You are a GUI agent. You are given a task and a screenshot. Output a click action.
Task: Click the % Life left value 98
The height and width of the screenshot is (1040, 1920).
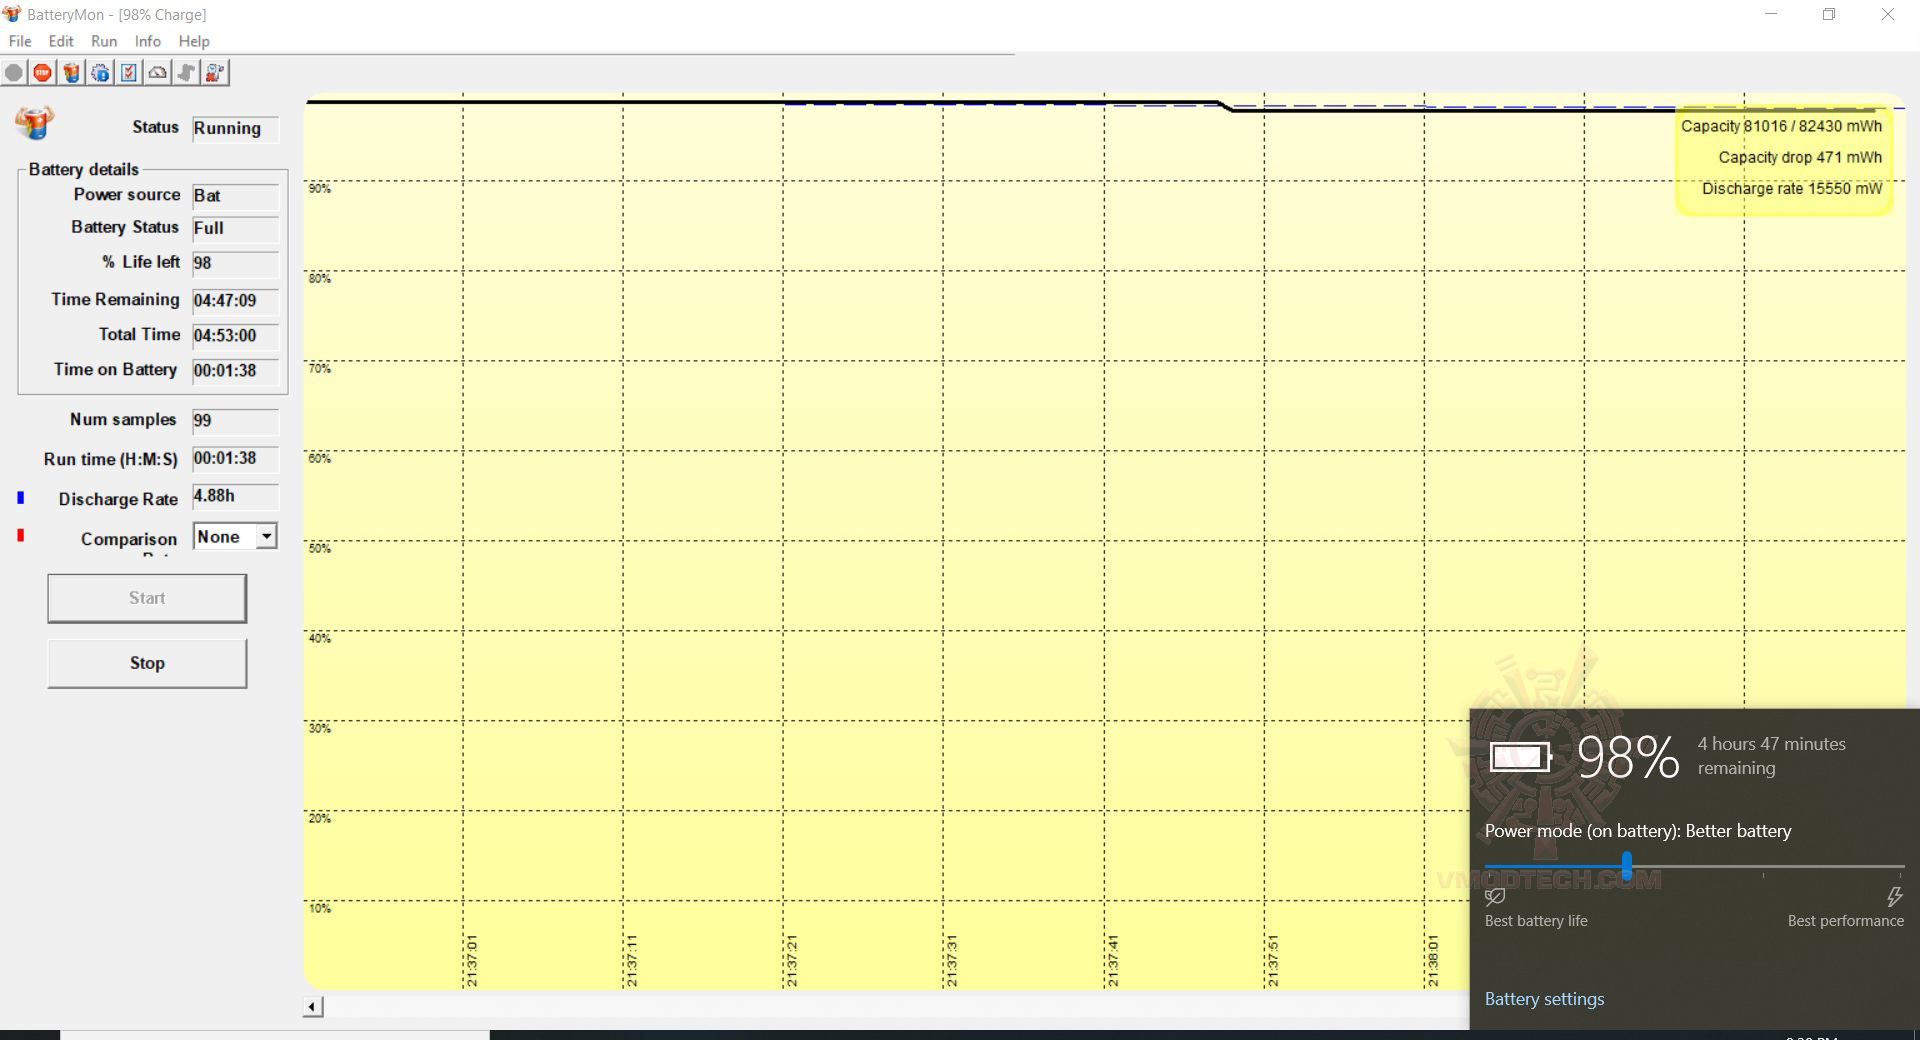point(235,264)
